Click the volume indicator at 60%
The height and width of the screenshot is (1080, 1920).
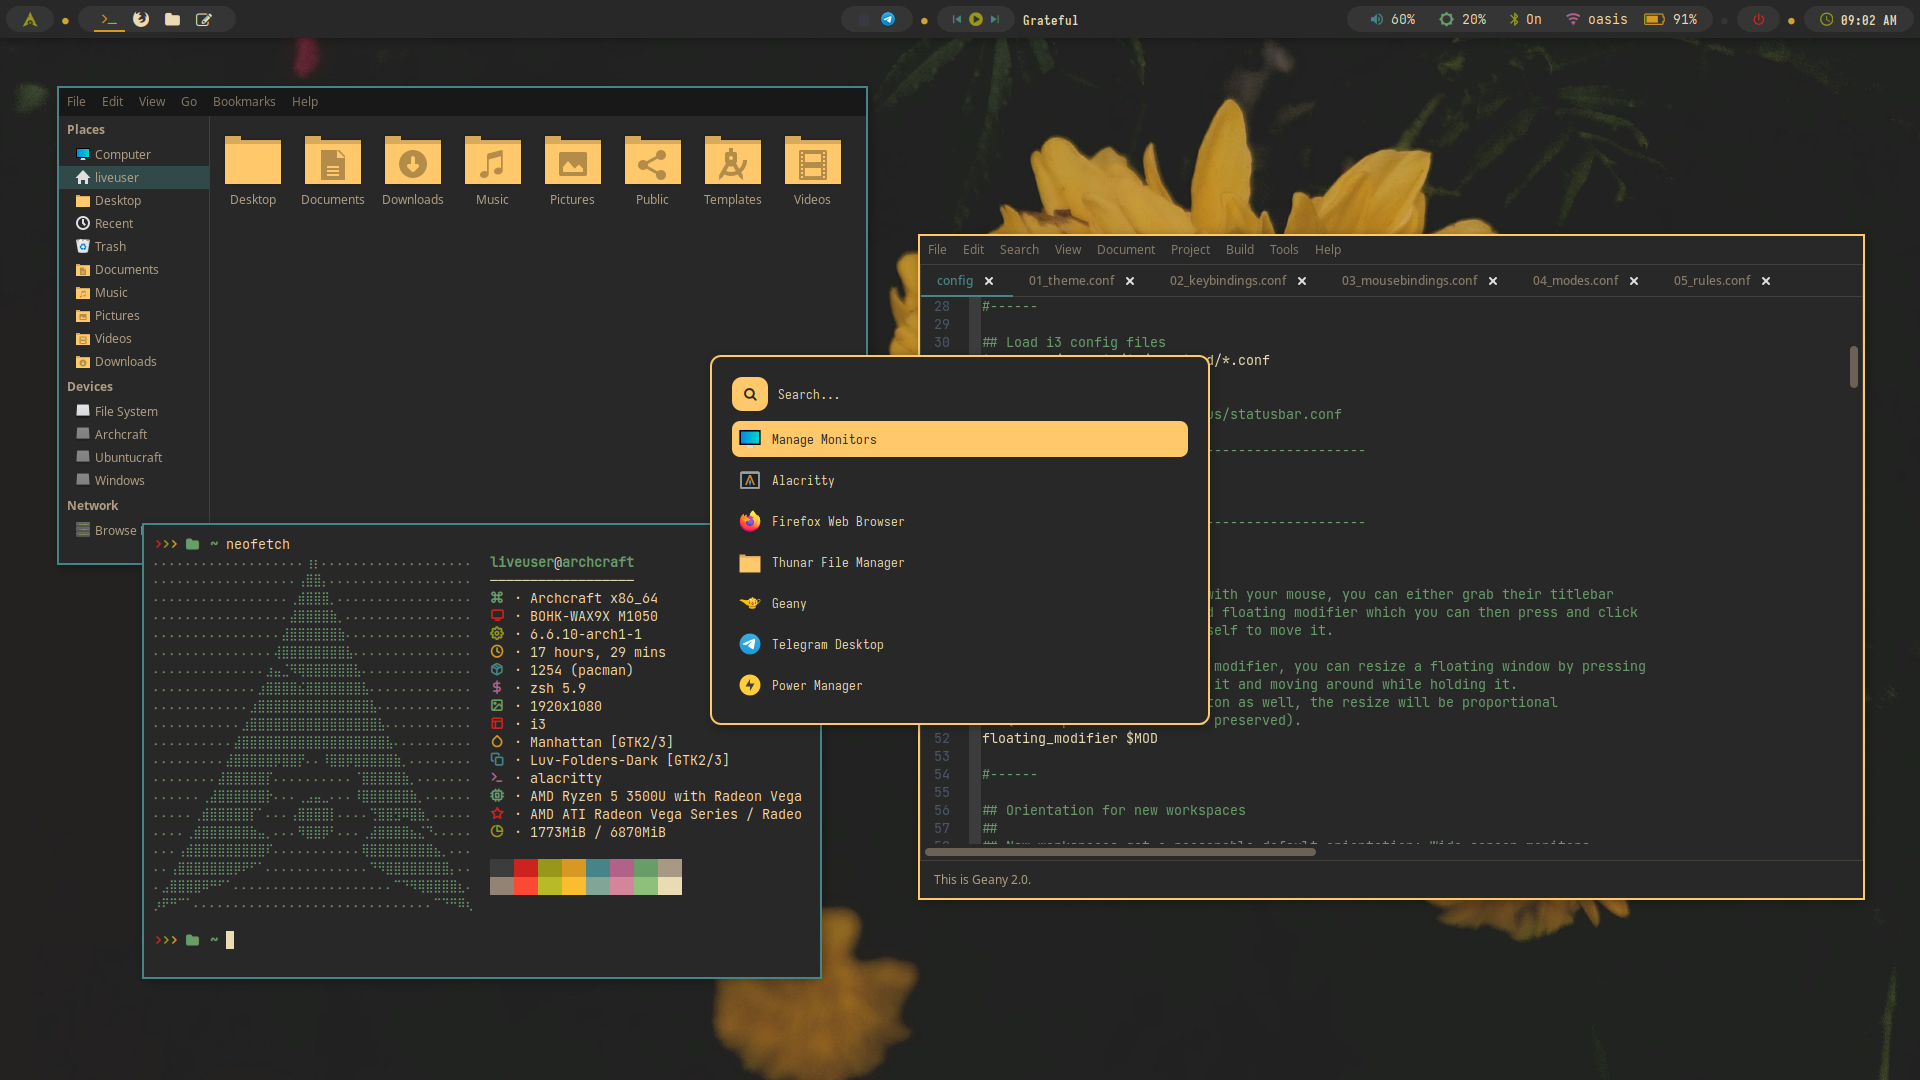(x=1393, y=19)
